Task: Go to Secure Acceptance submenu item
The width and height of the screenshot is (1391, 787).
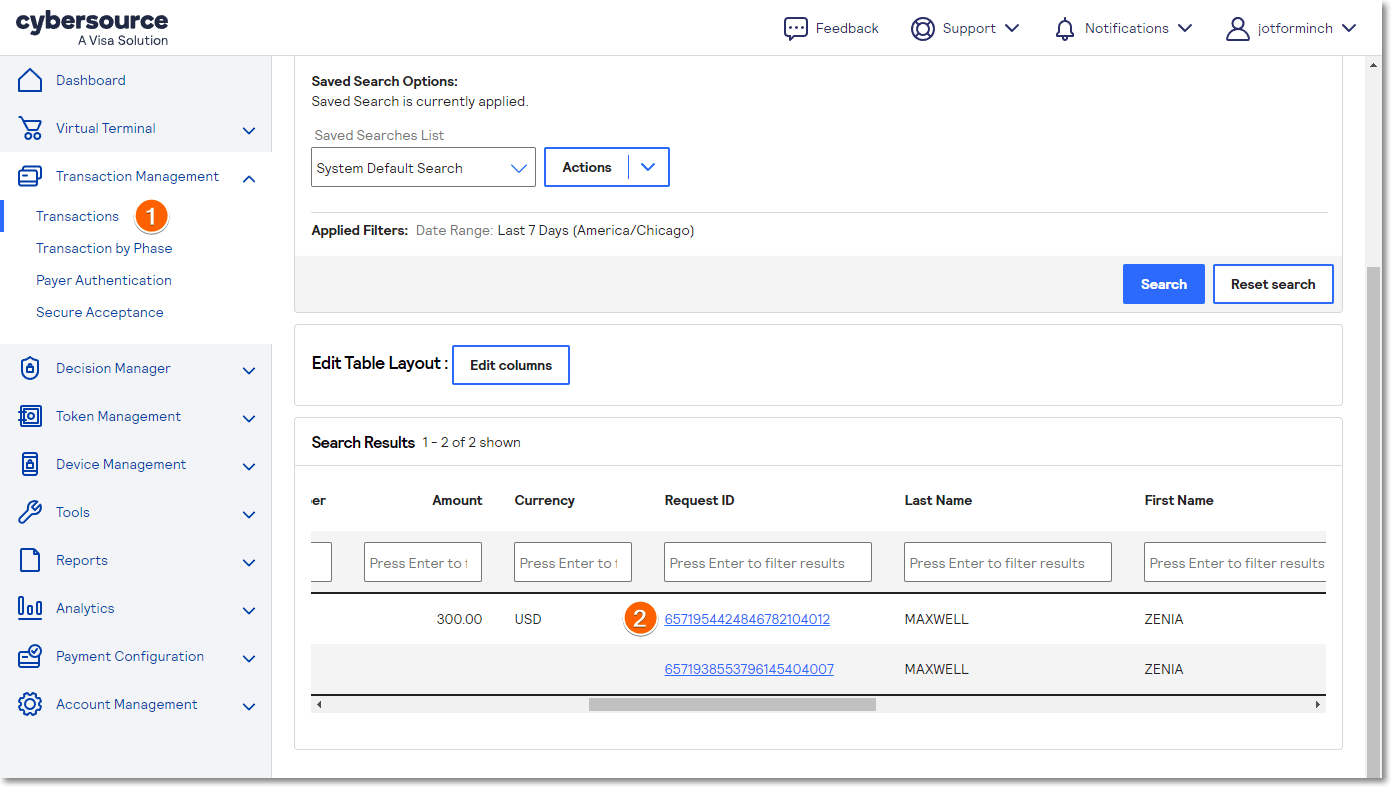Action: (99, 312)
